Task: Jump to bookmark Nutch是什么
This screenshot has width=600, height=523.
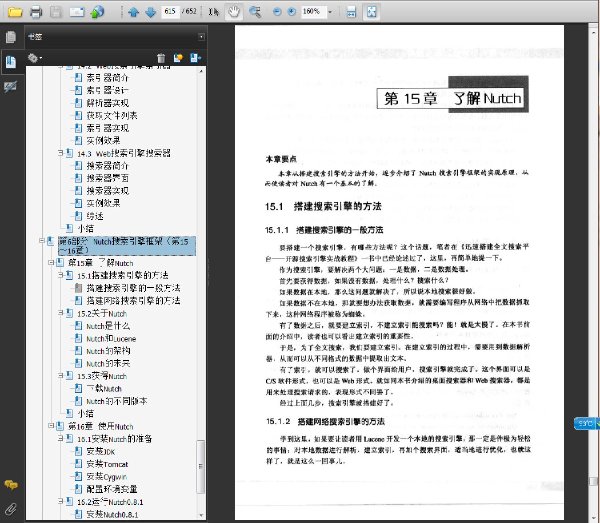Action: pyautogui.click(x=108, y=326)
